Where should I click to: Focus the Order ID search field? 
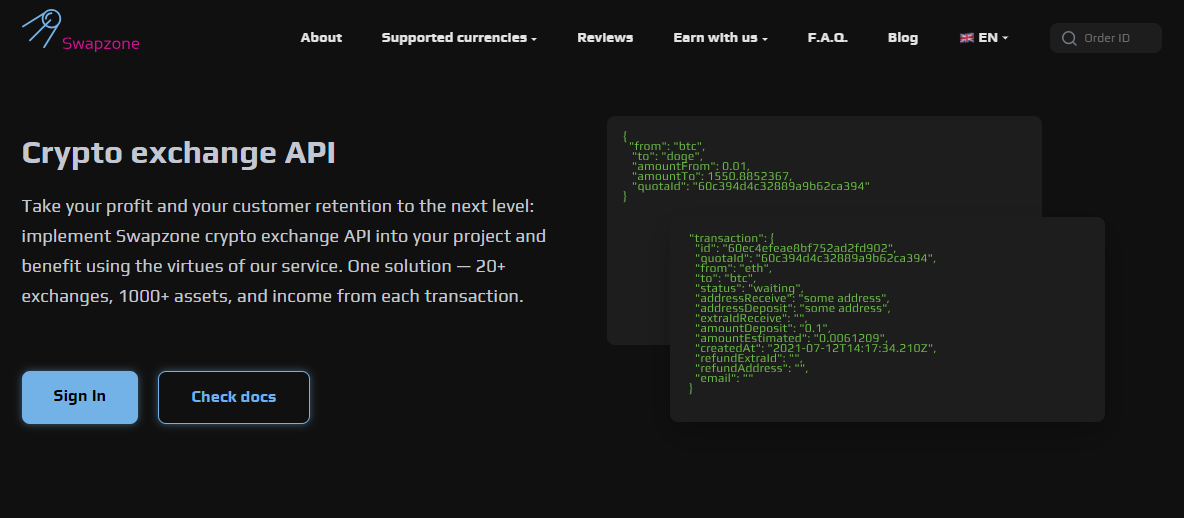coord(1105,38)
